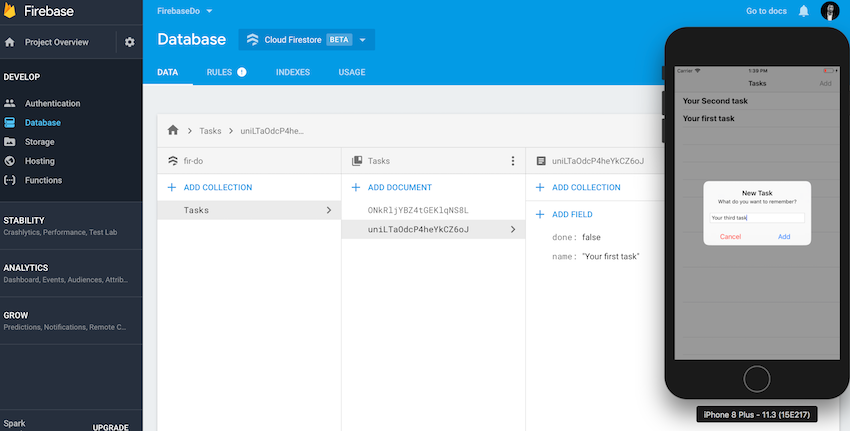Select document ONkRljYBZ4tGEKlqNS8L

[418, 210]
